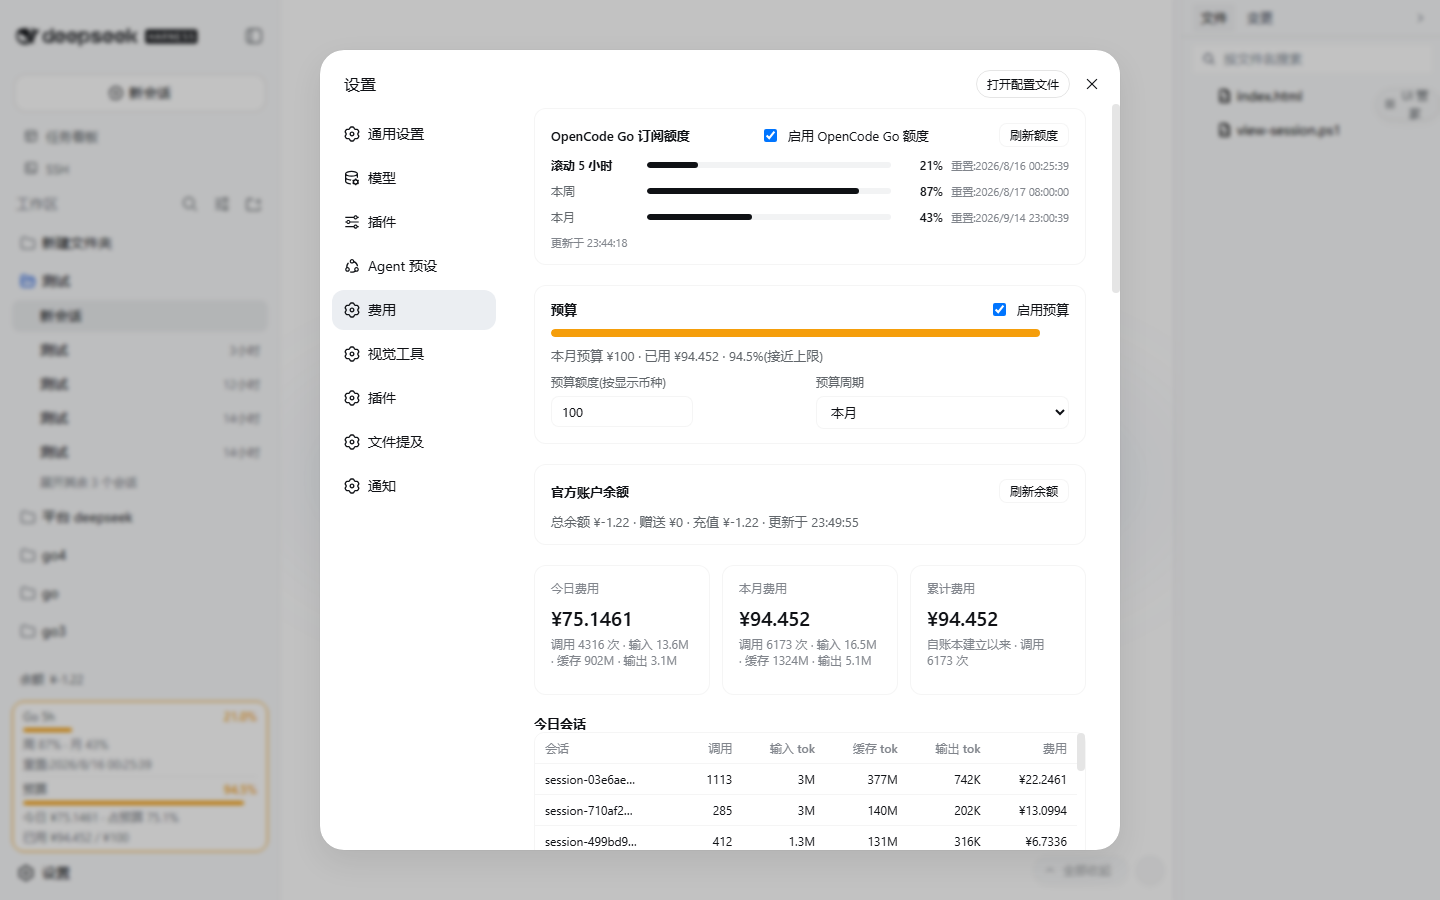Click the ¥75.1461 amount under 今日费用

tap(592, 619)
